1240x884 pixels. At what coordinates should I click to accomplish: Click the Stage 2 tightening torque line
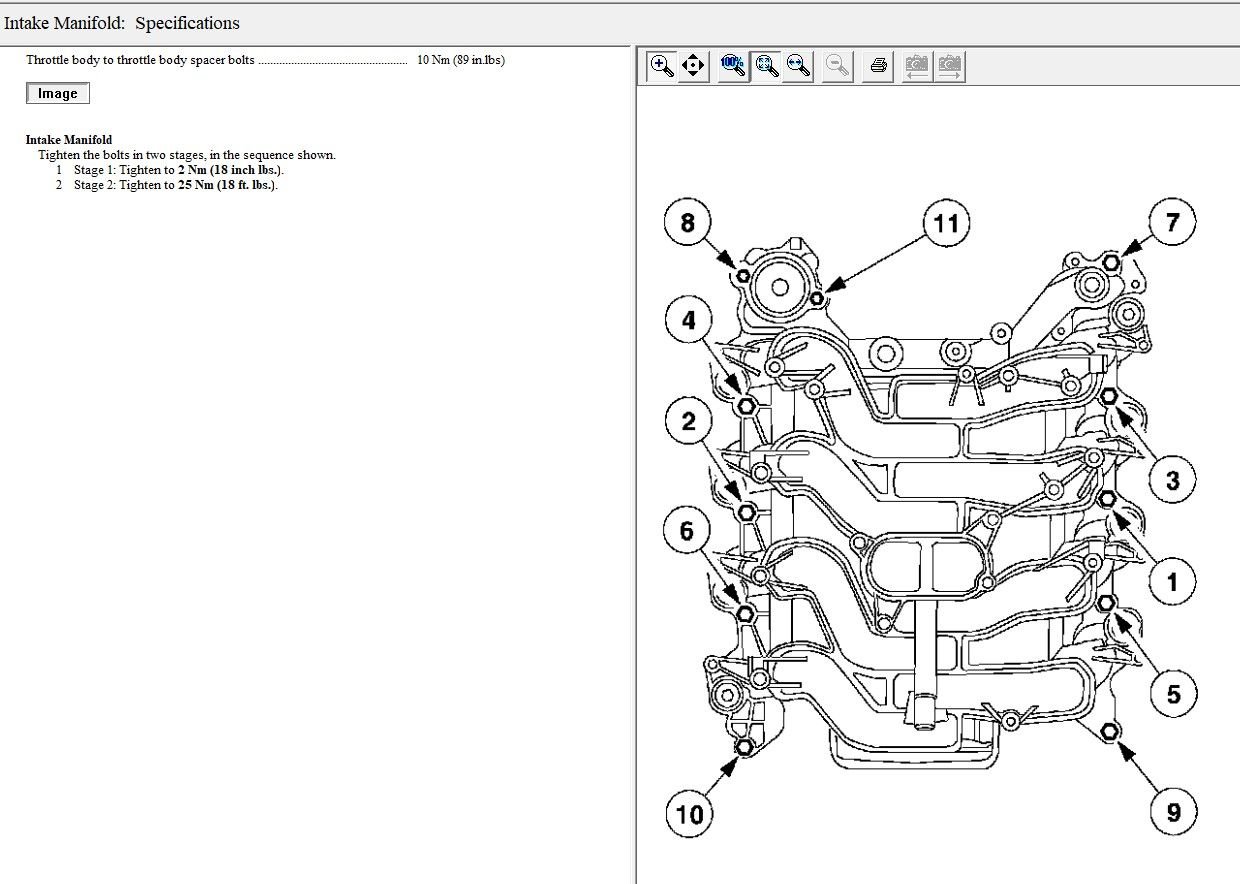[x=175, y=185]
